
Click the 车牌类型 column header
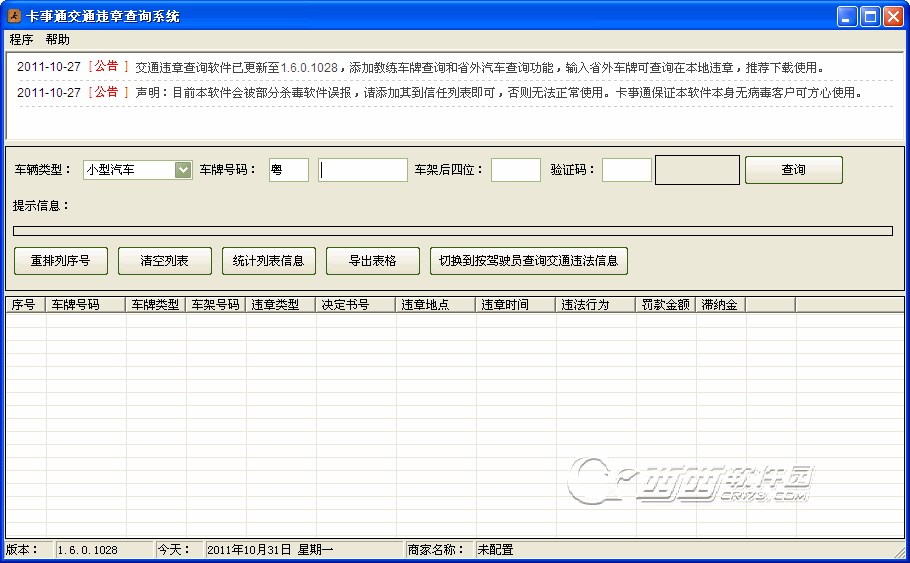(156, 305)
